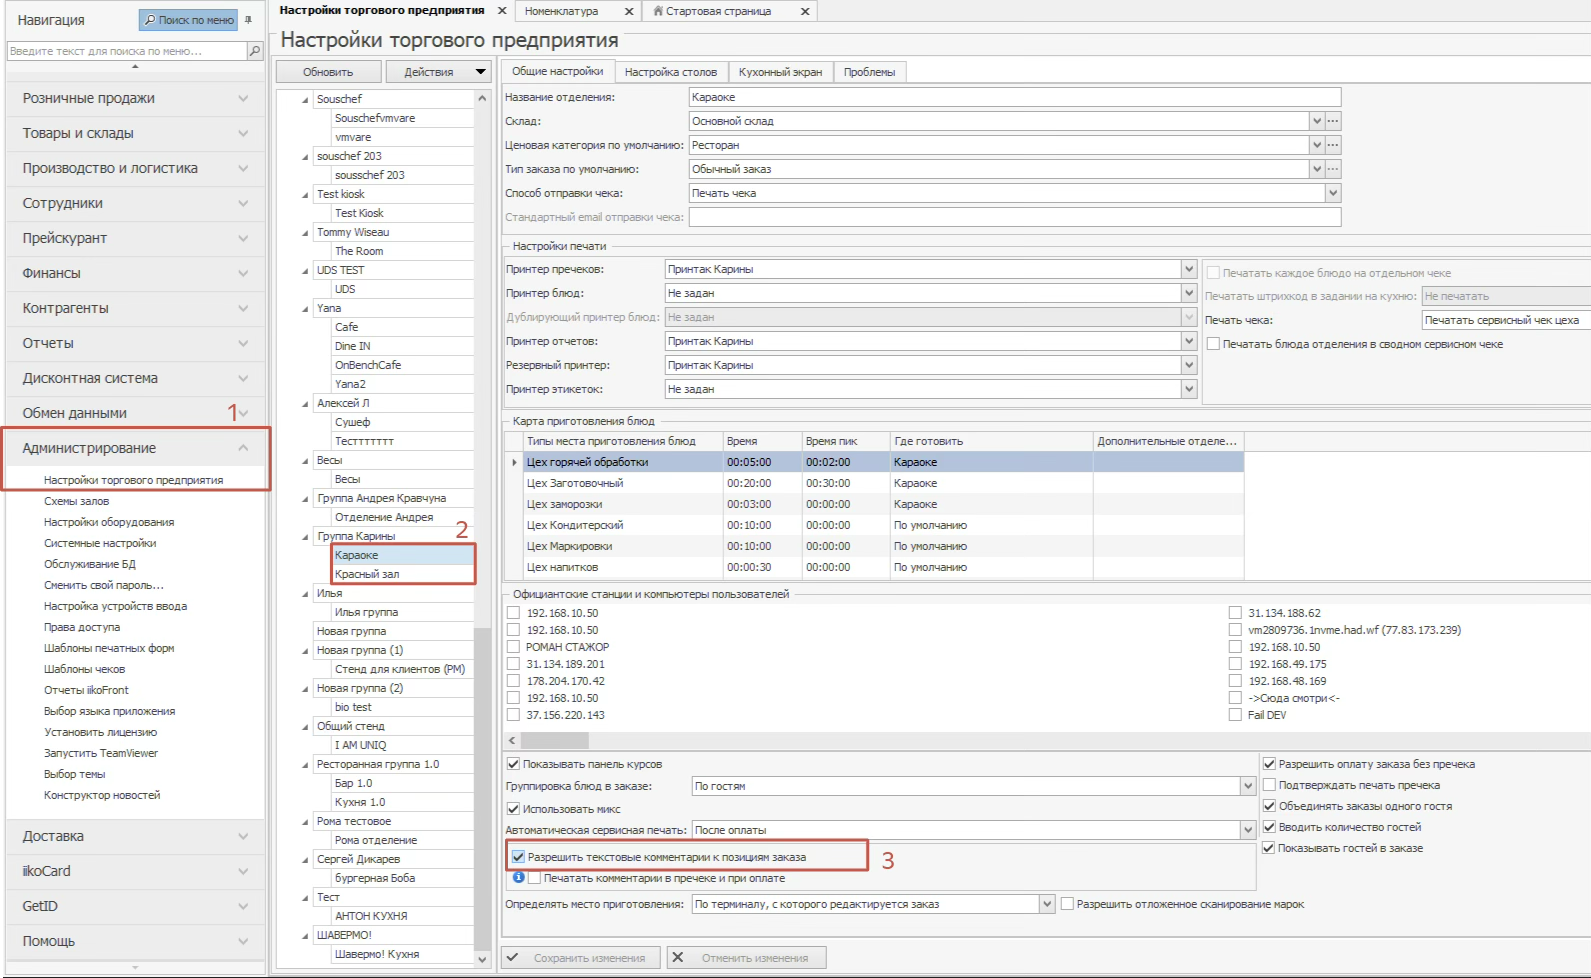1591x978 pixels.
Task: Toggle Показывать панель курсов checkbox
Action: [x=513, y=764]
